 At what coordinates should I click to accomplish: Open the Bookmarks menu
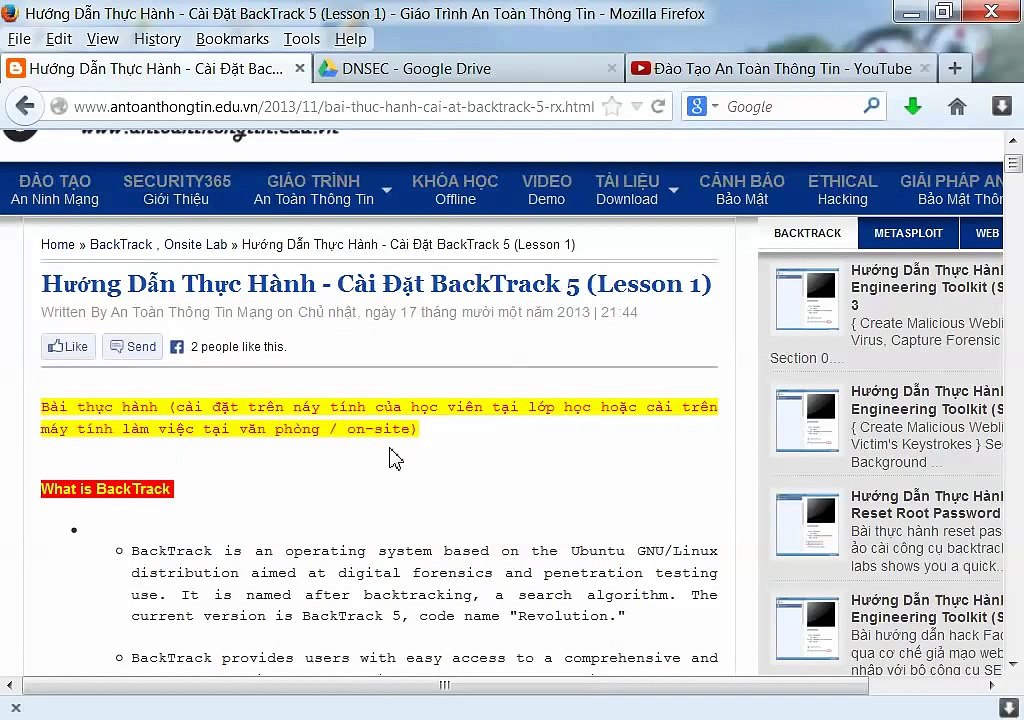[232, 39]
